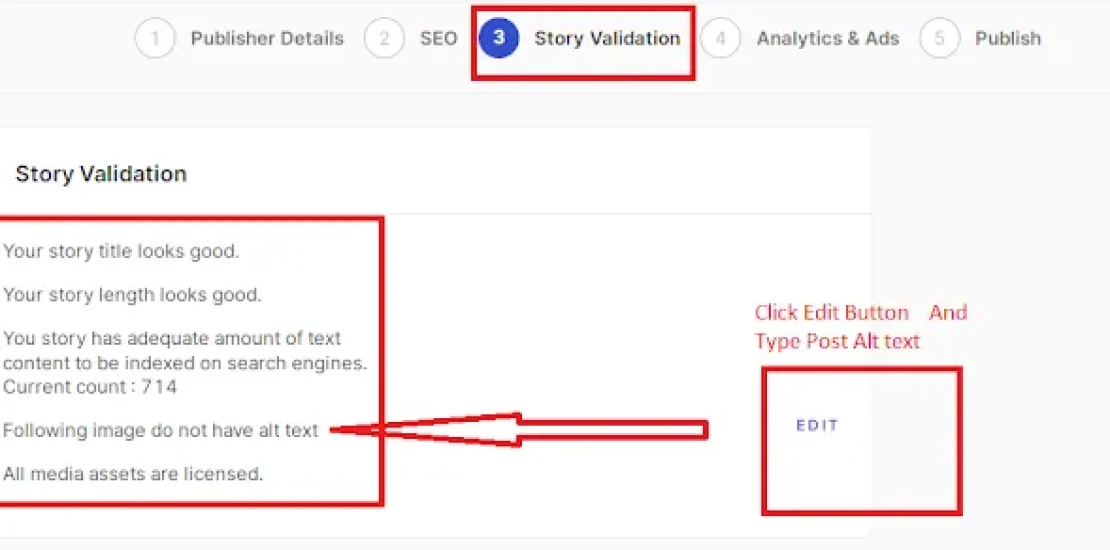Click the blue step 3 circle icon
This screenshot has width=1110, height=550.
(499, 39)
